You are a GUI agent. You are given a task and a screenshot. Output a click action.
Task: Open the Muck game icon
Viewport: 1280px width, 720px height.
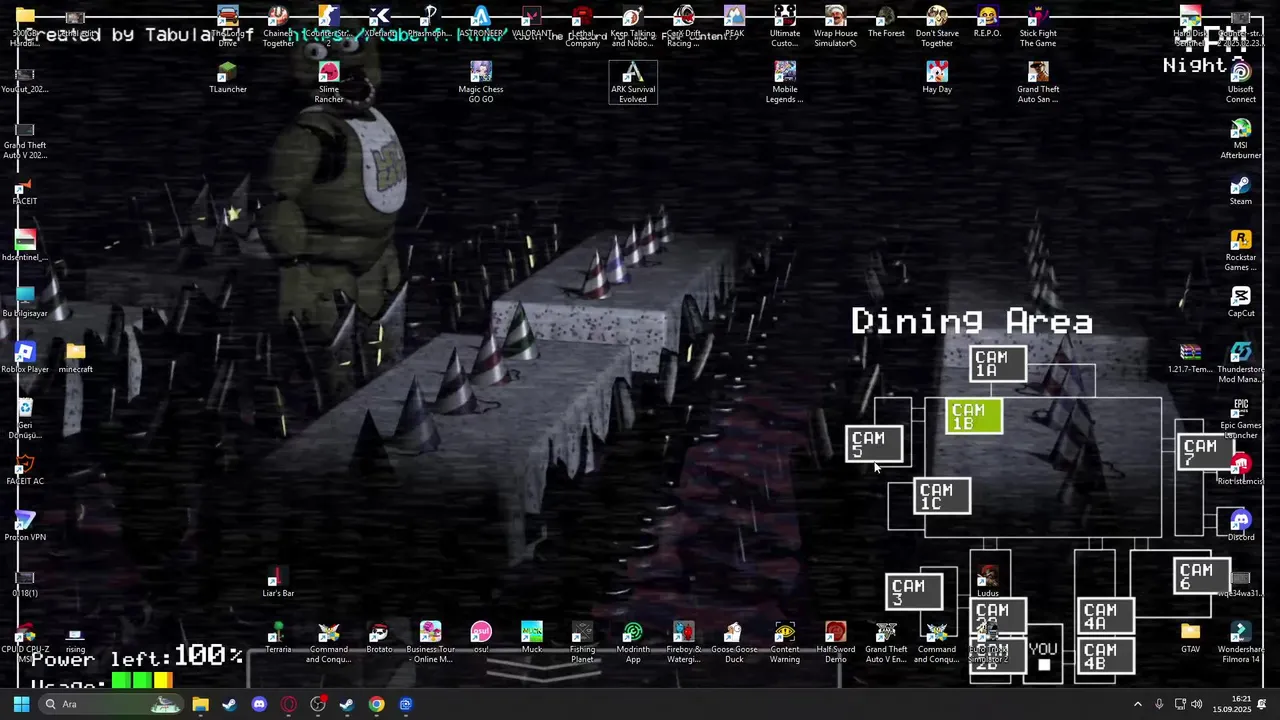click(x=532, y=638)
